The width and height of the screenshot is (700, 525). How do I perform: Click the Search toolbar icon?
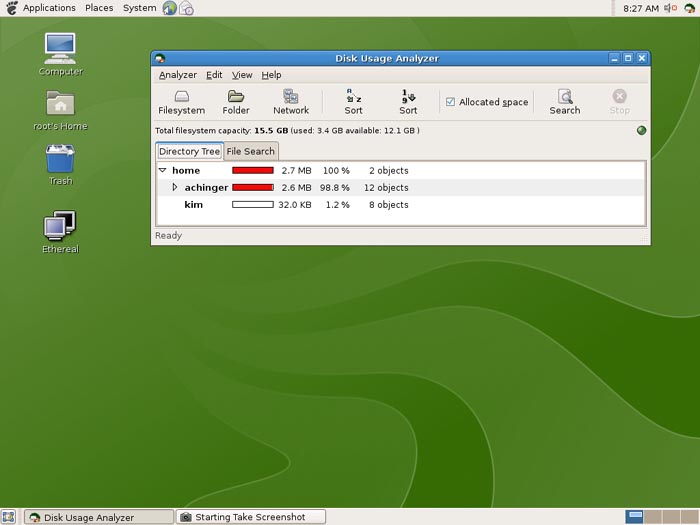coord(564,102)
